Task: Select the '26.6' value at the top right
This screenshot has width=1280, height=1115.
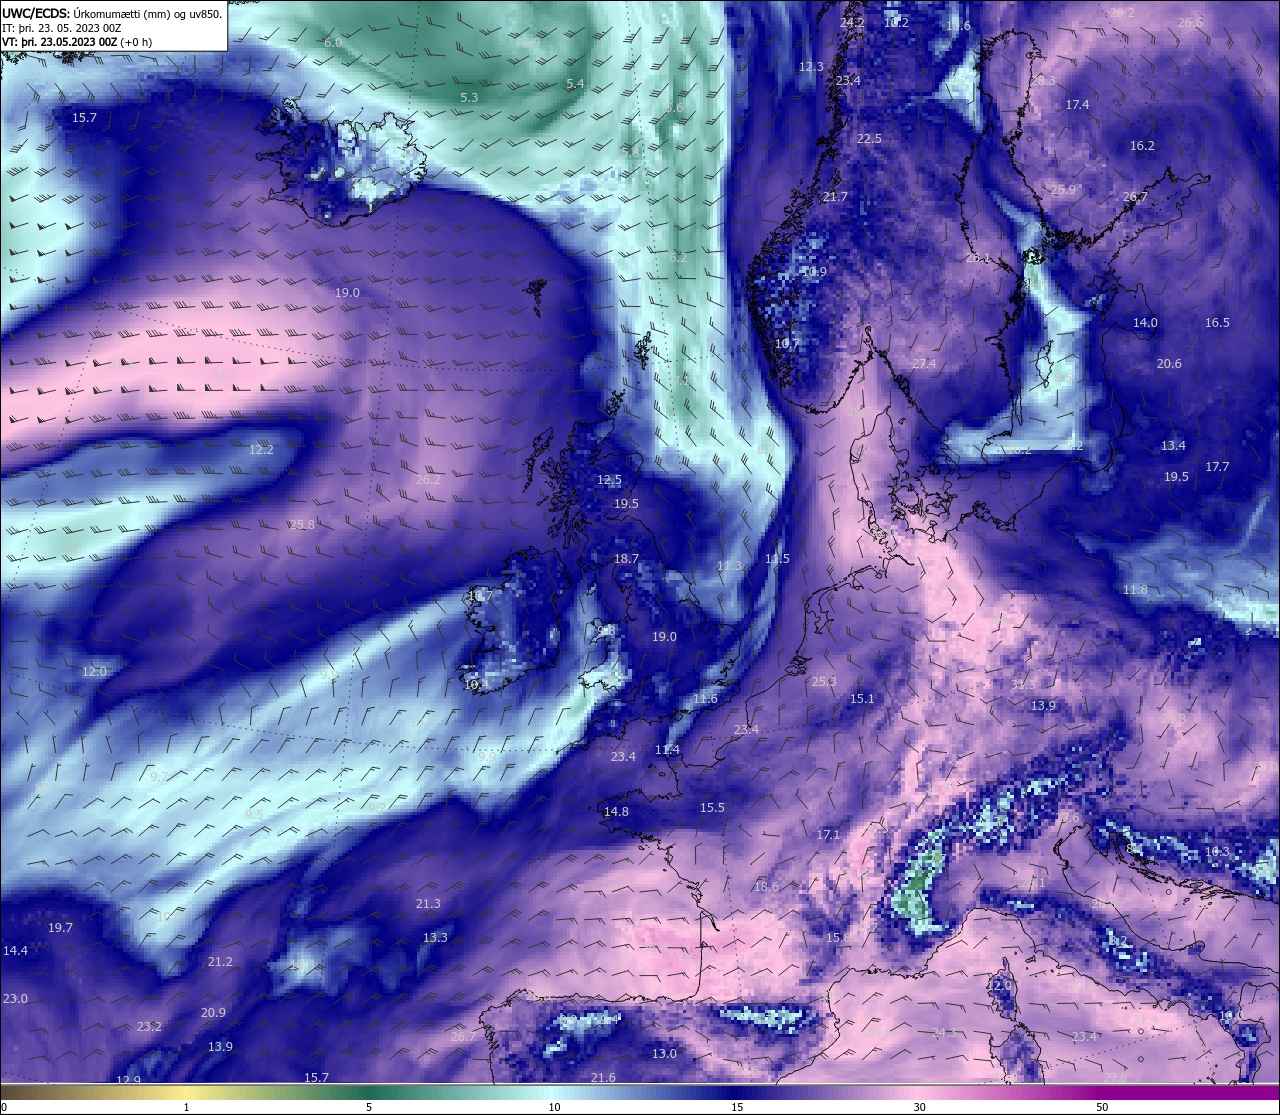Action: pos(1190,23)
